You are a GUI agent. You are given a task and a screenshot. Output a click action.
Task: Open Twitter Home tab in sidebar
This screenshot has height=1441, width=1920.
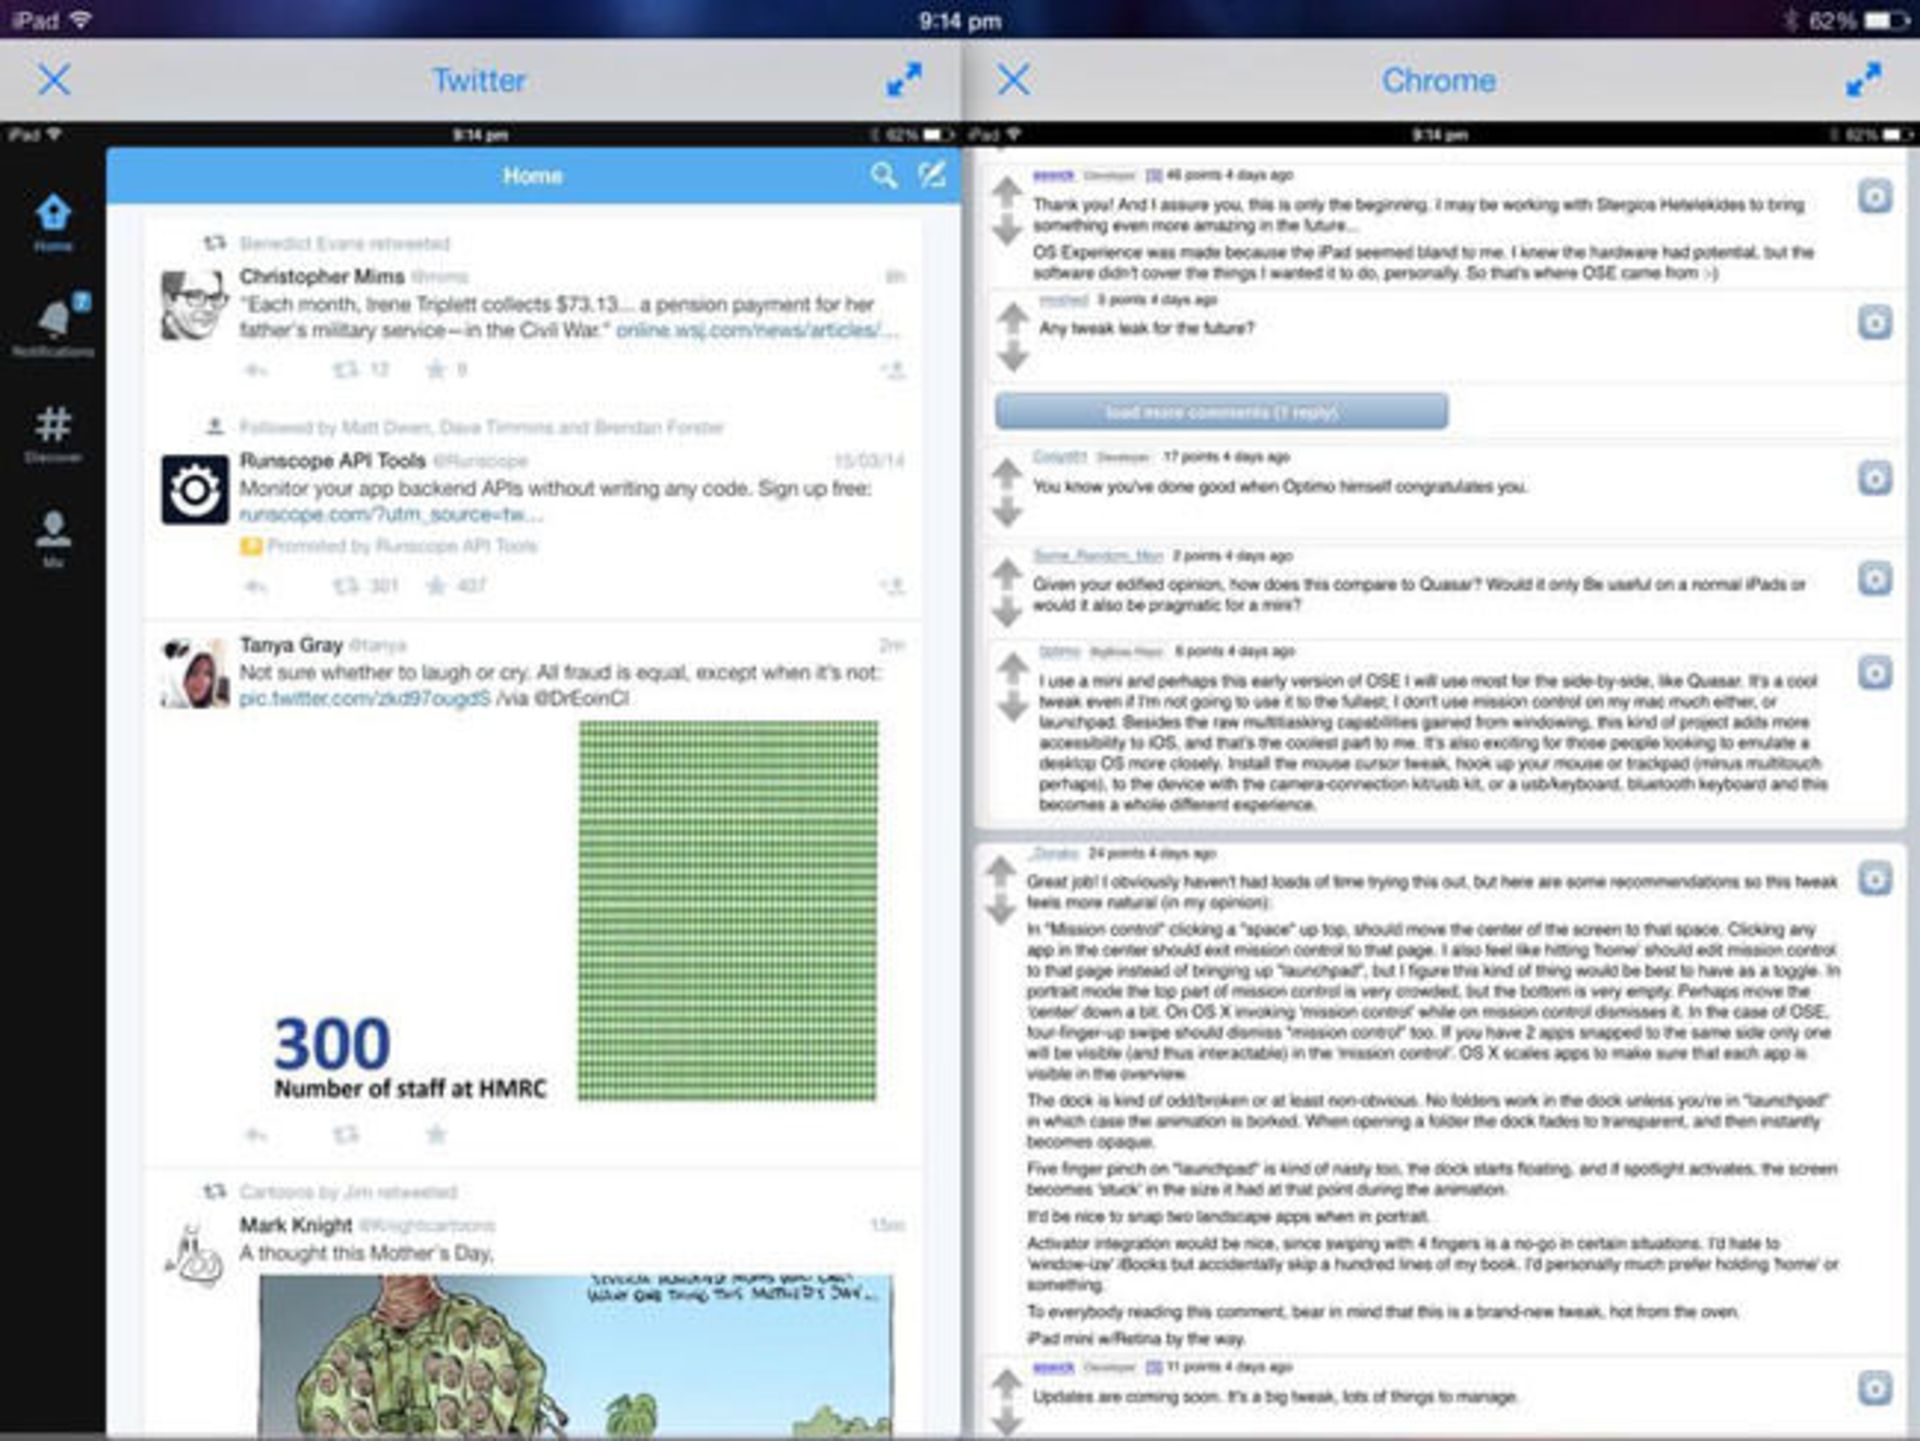(x=53, y=222)
